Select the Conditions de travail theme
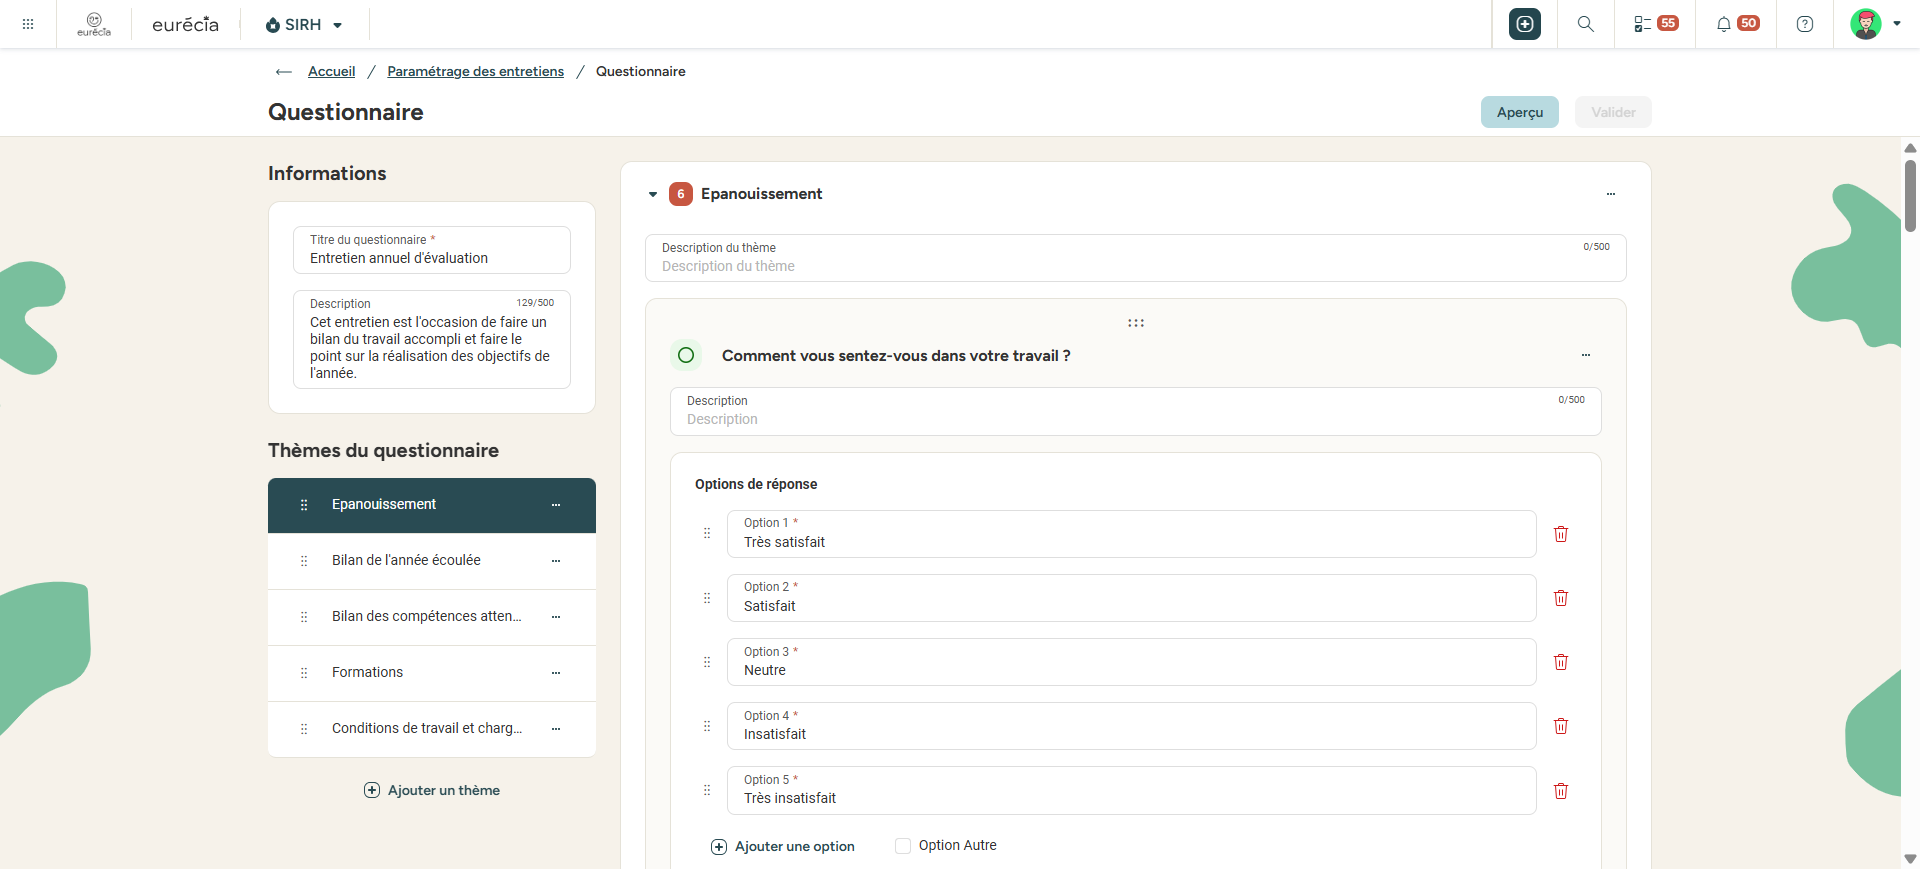 [432, 729]
